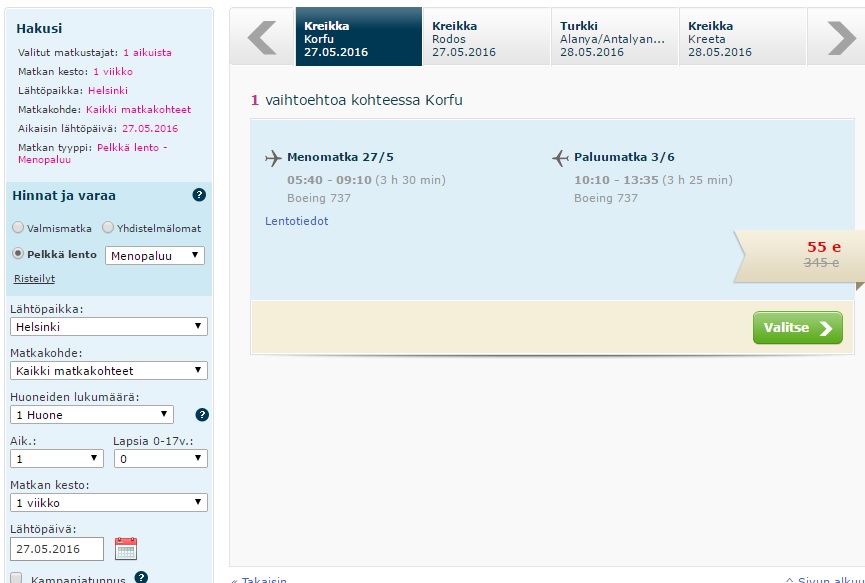Click the Paluumatka 3/6 heading
This screenshot has height=583, width=865.
(624, 157)
